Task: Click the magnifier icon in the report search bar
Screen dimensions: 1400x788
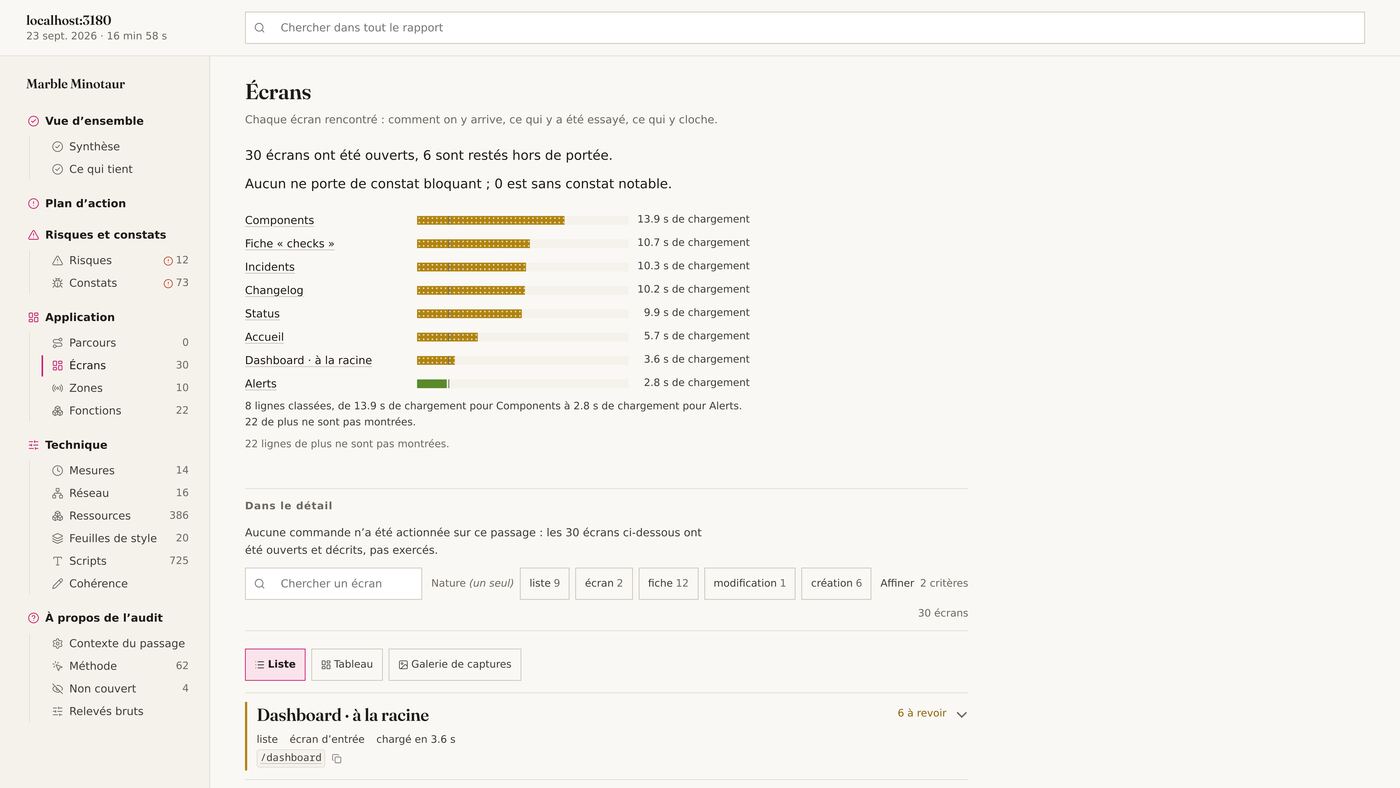Action: (260, 28)
